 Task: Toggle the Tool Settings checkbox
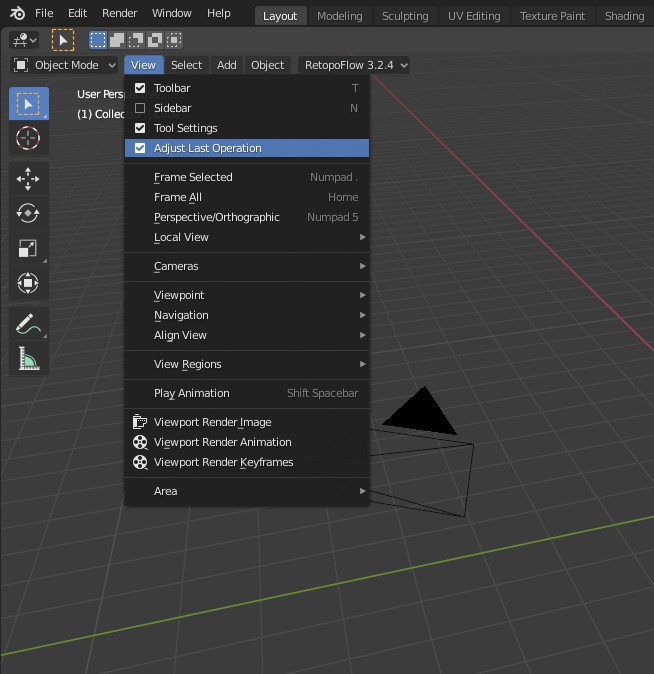[140, 128]
